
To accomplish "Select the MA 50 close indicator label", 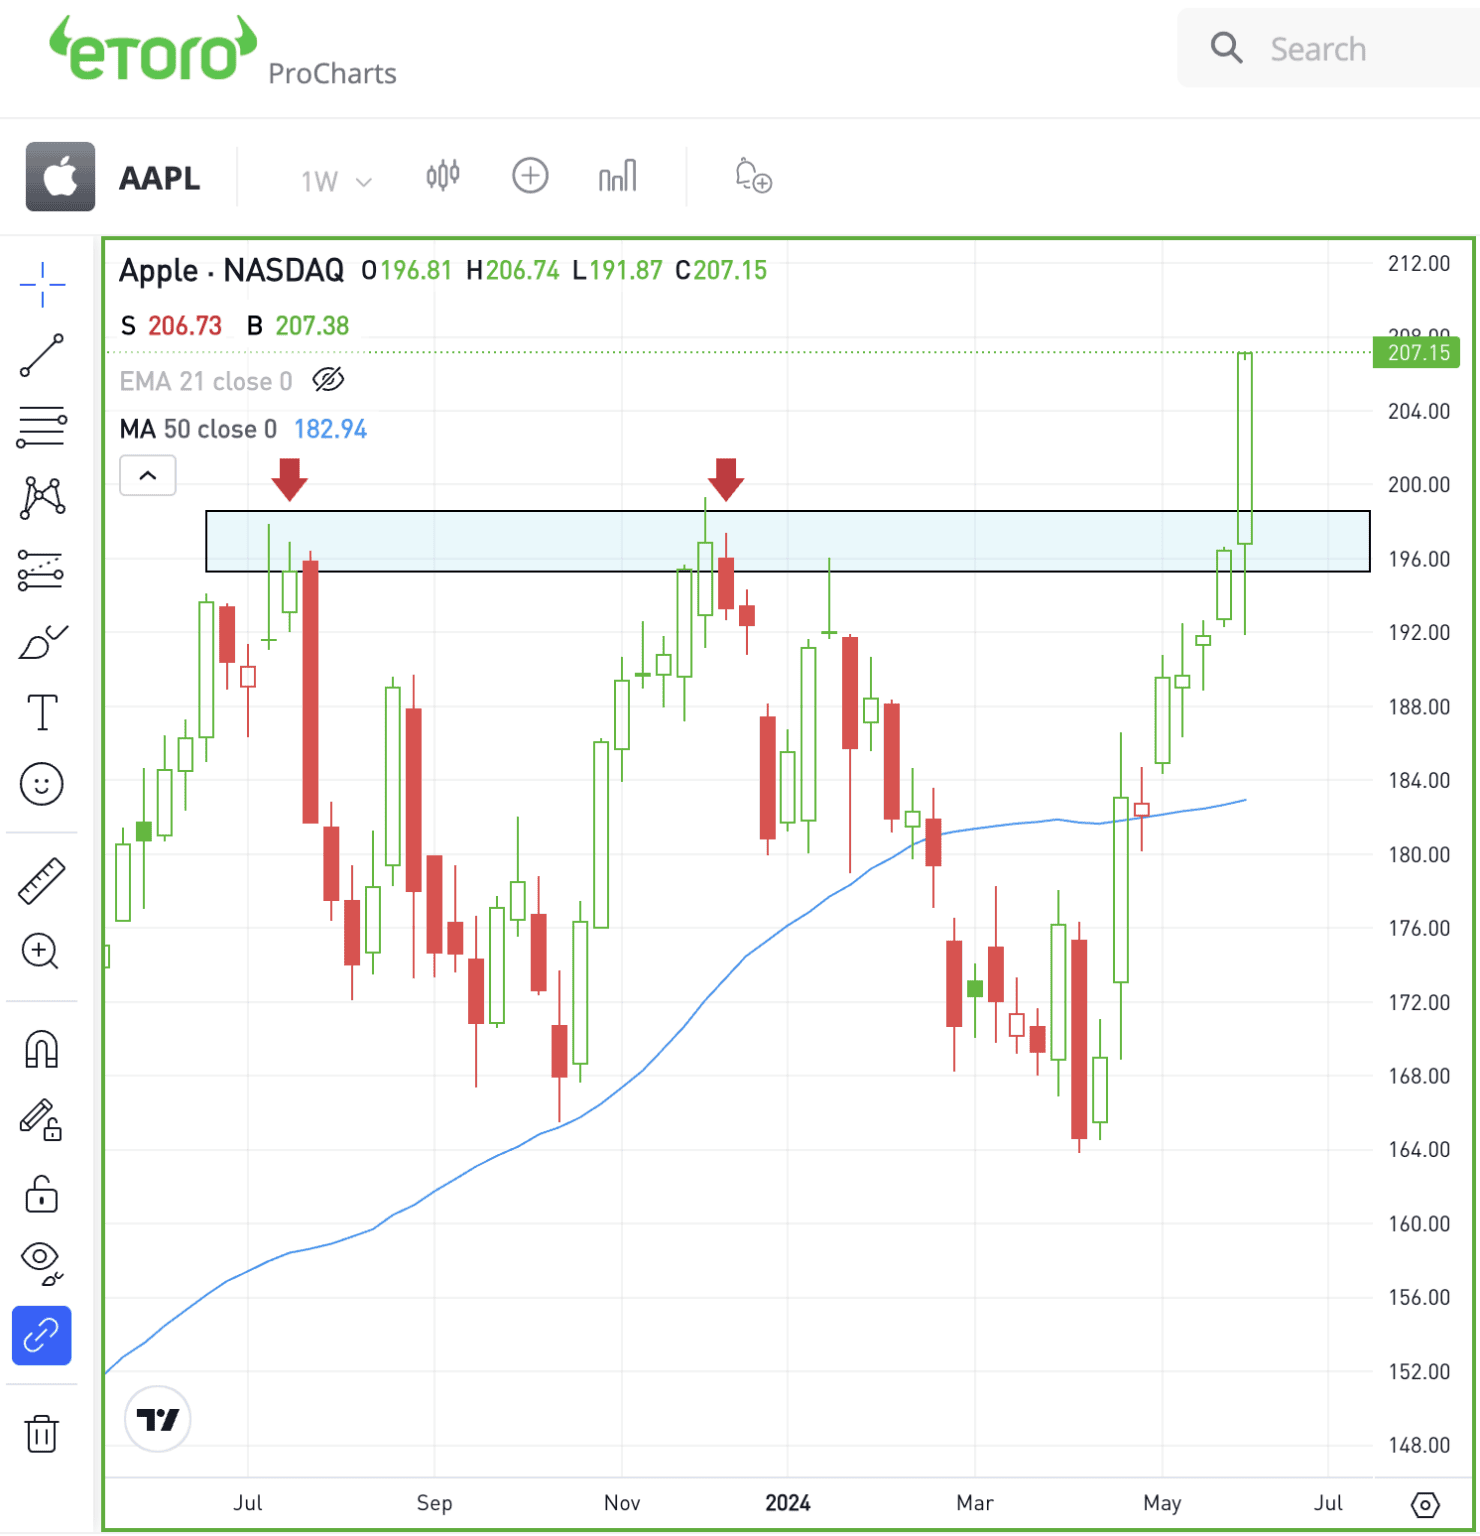I will [x=198, y=429].
